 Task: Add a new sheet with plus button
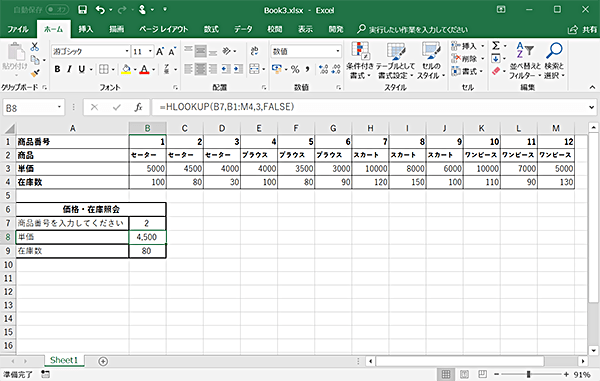[103, 361]
